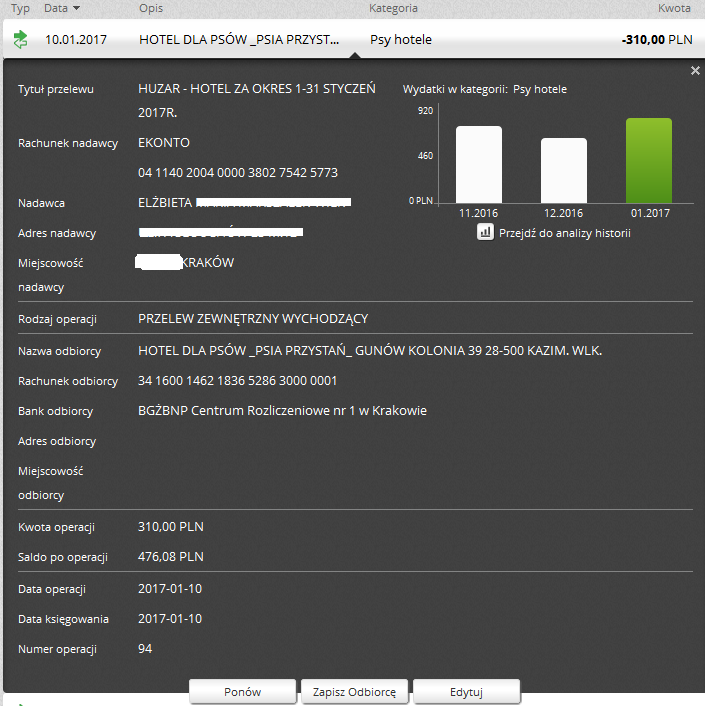The image size is (705, 706).
Task: Select the green 01.2017 chart bar
Action: [649, 160]
